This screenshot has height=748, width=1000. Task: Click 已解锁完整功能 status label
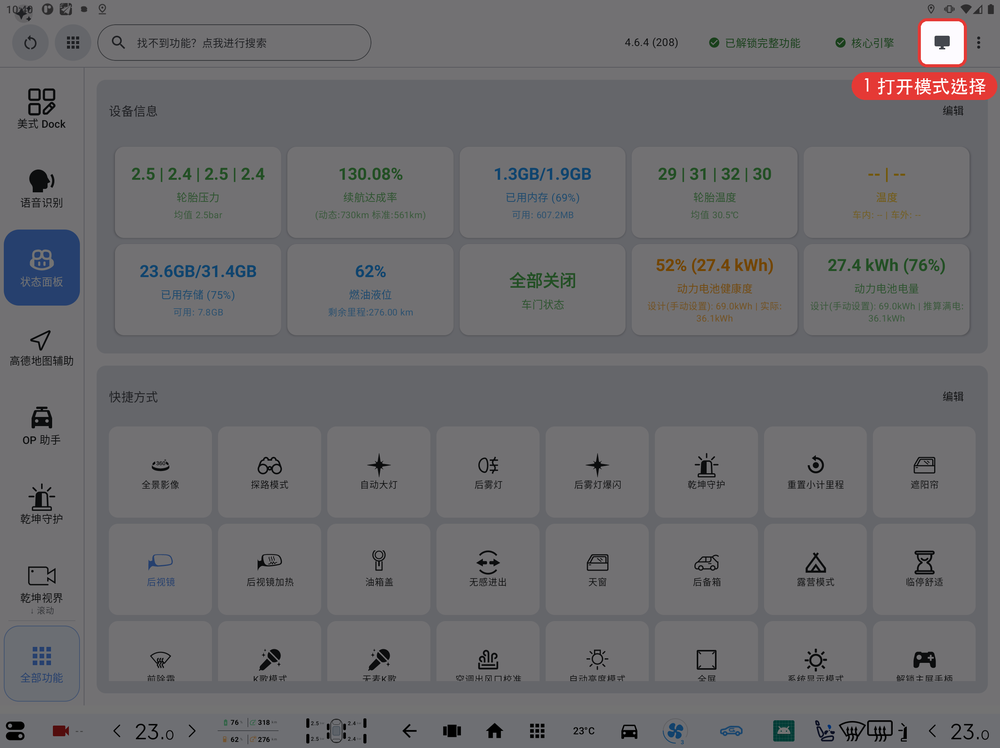[x=755, y=43]
